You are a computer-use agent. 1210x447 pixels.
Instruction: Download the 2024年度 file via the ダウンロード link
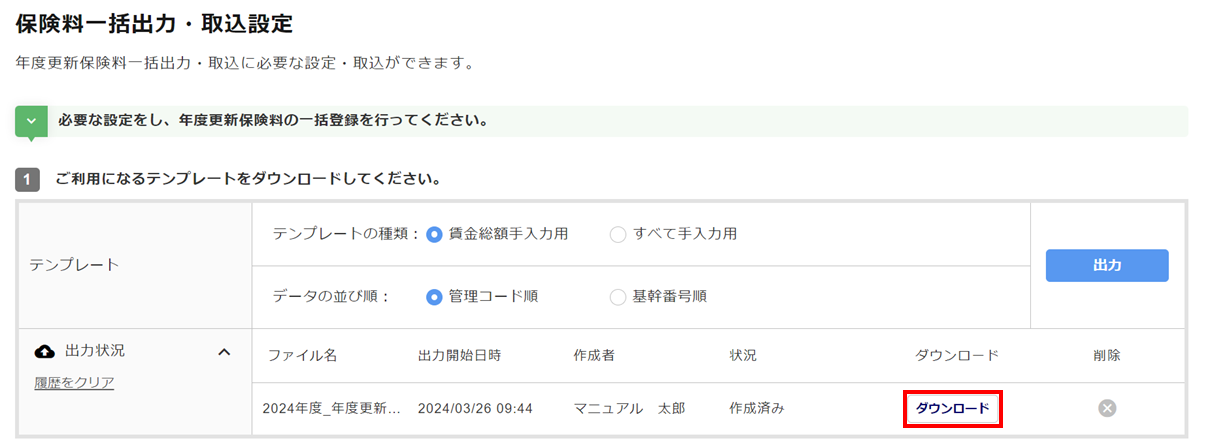point(952,408)
